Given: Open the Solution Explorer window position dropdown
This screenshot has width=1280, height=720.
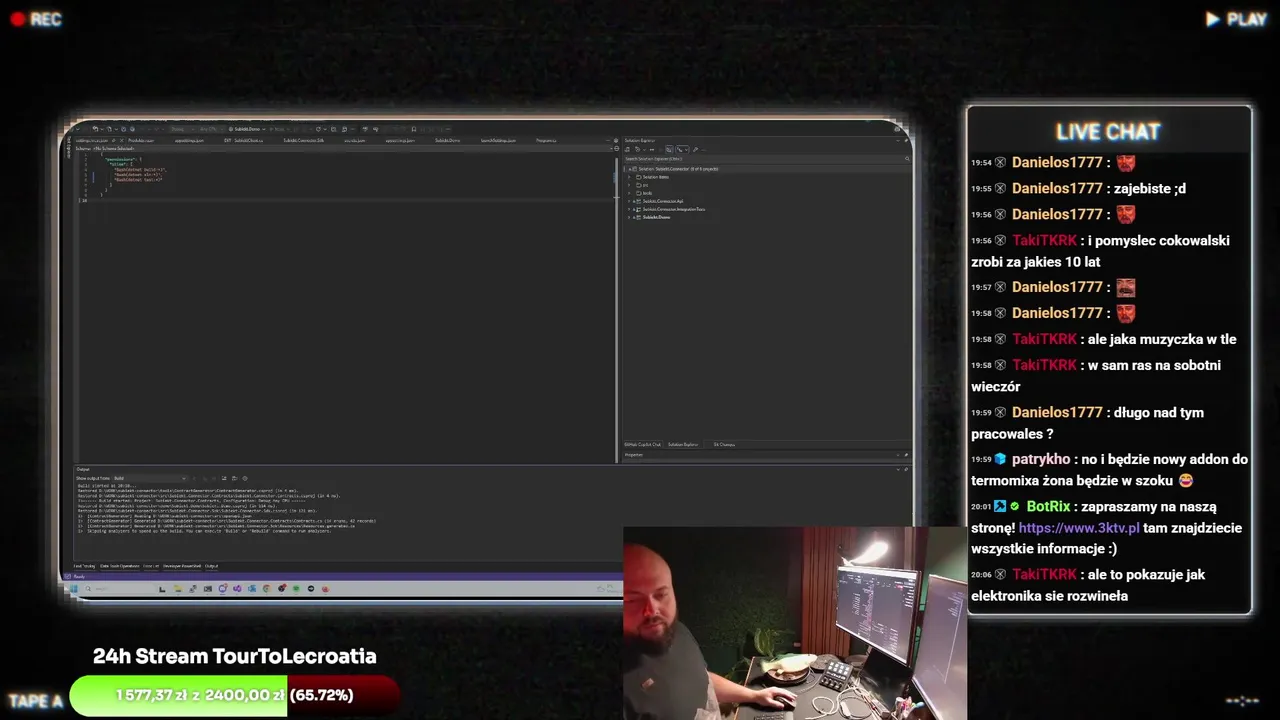Looking at the screenshot, I should pos(898,141).
